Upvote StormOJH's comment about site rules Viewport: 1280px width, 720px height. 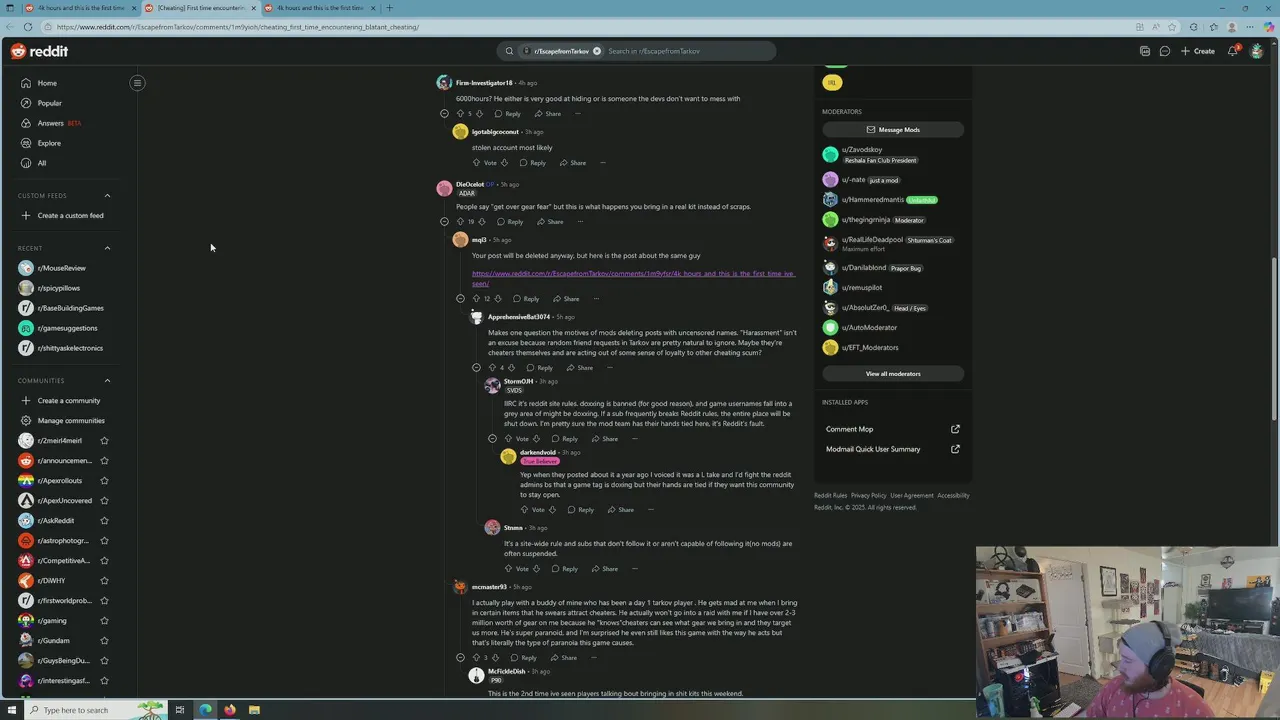click(x=508, y=439)
